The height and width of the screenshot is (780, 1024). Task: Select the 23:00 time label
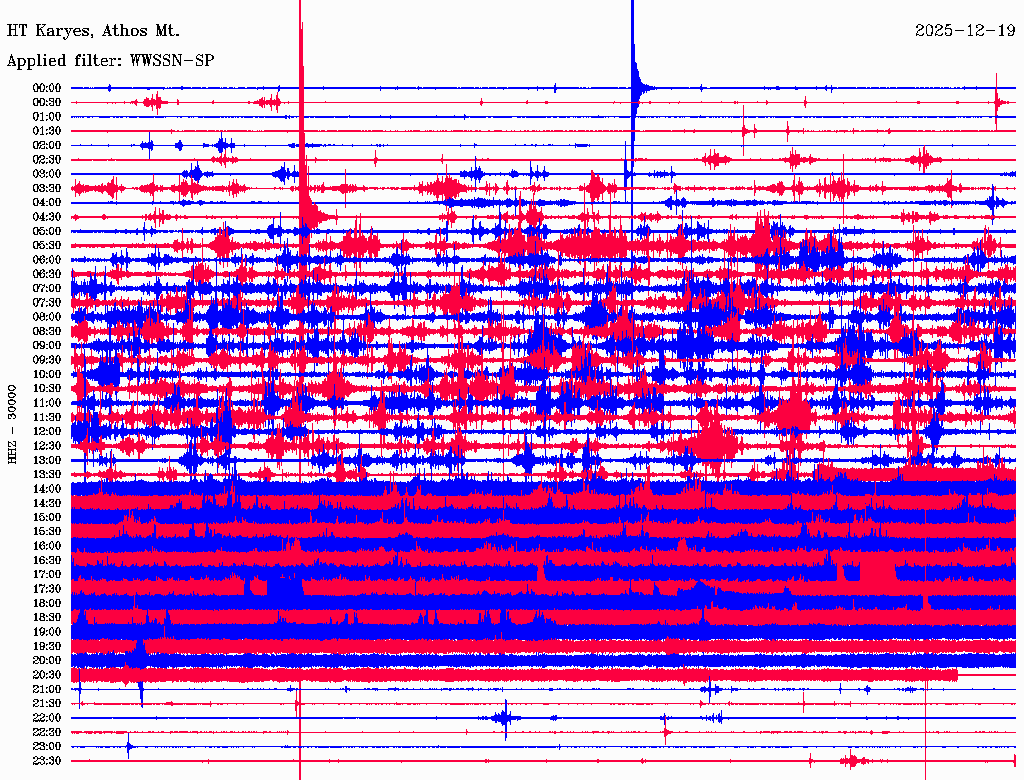pyautogui.click(x=46, y=747)
